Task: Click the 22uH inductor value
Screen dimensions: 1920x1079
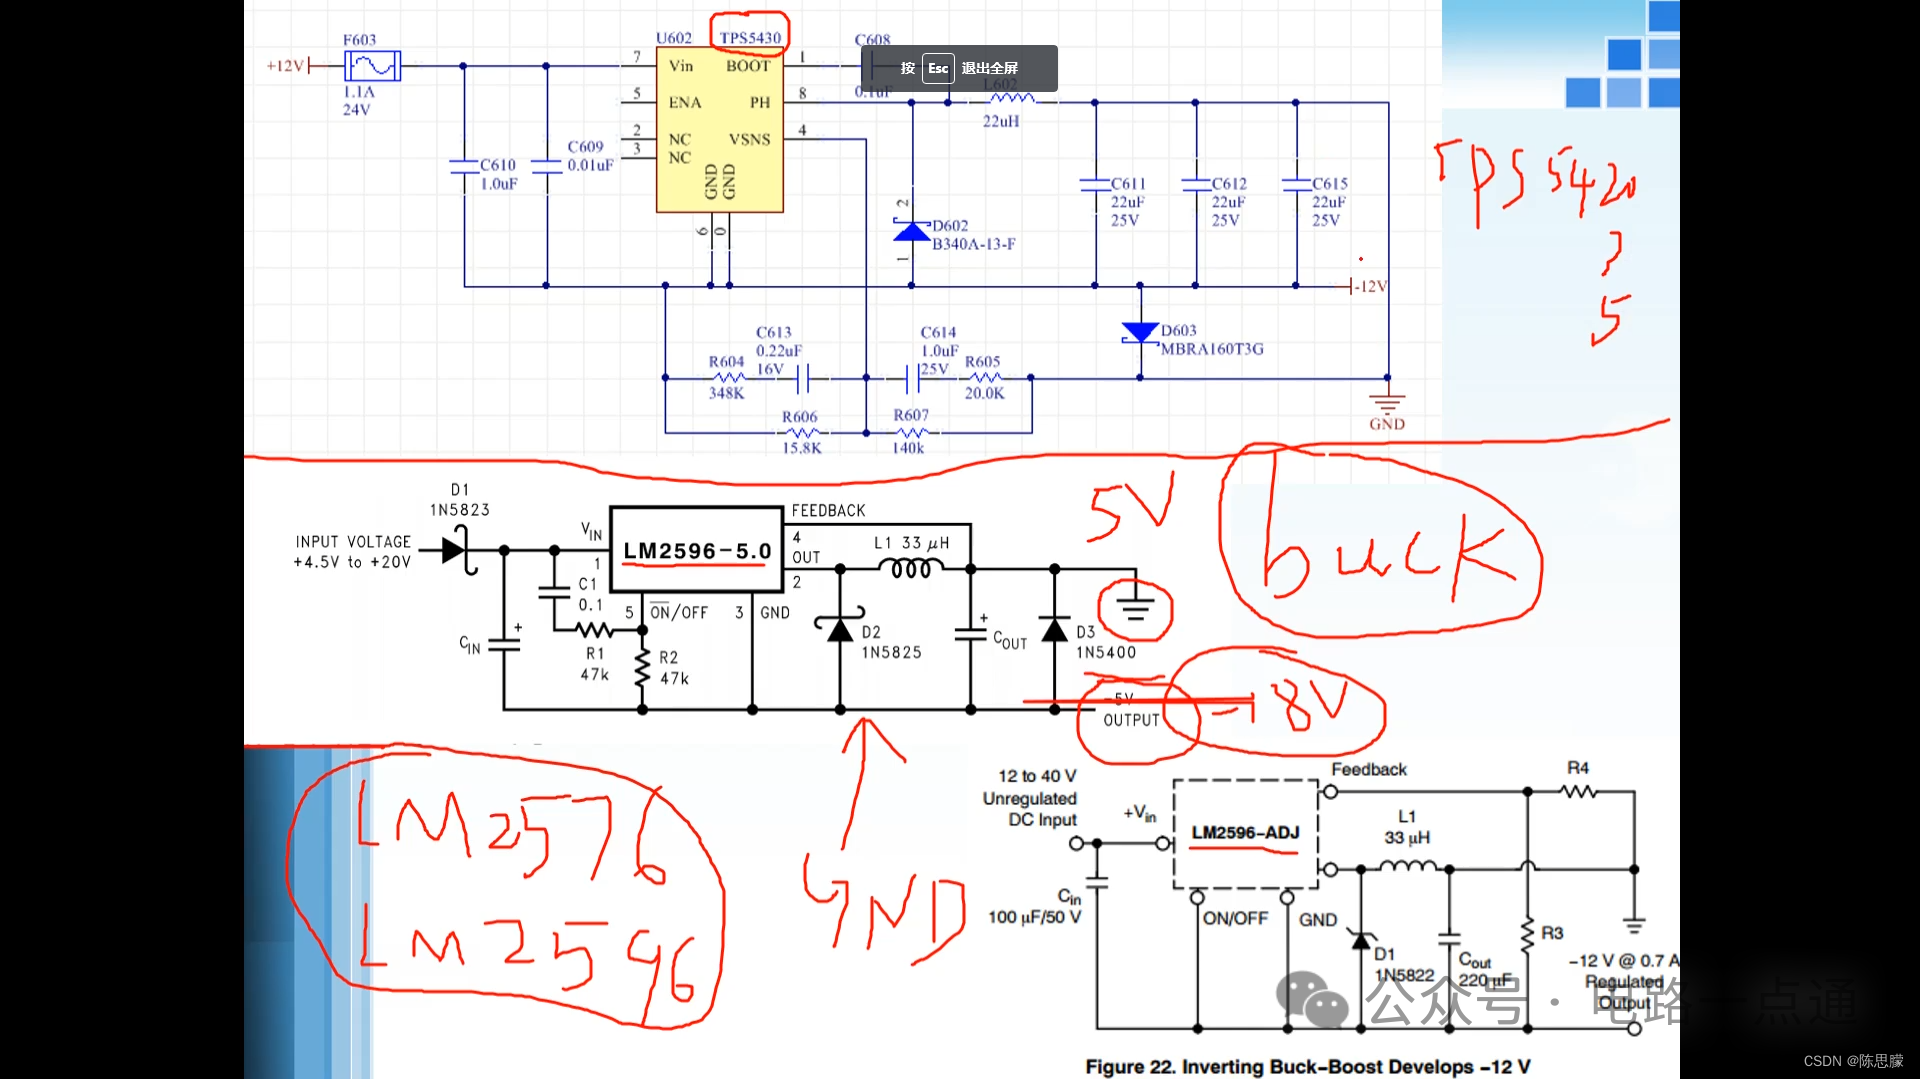Action: point(1001,121)
